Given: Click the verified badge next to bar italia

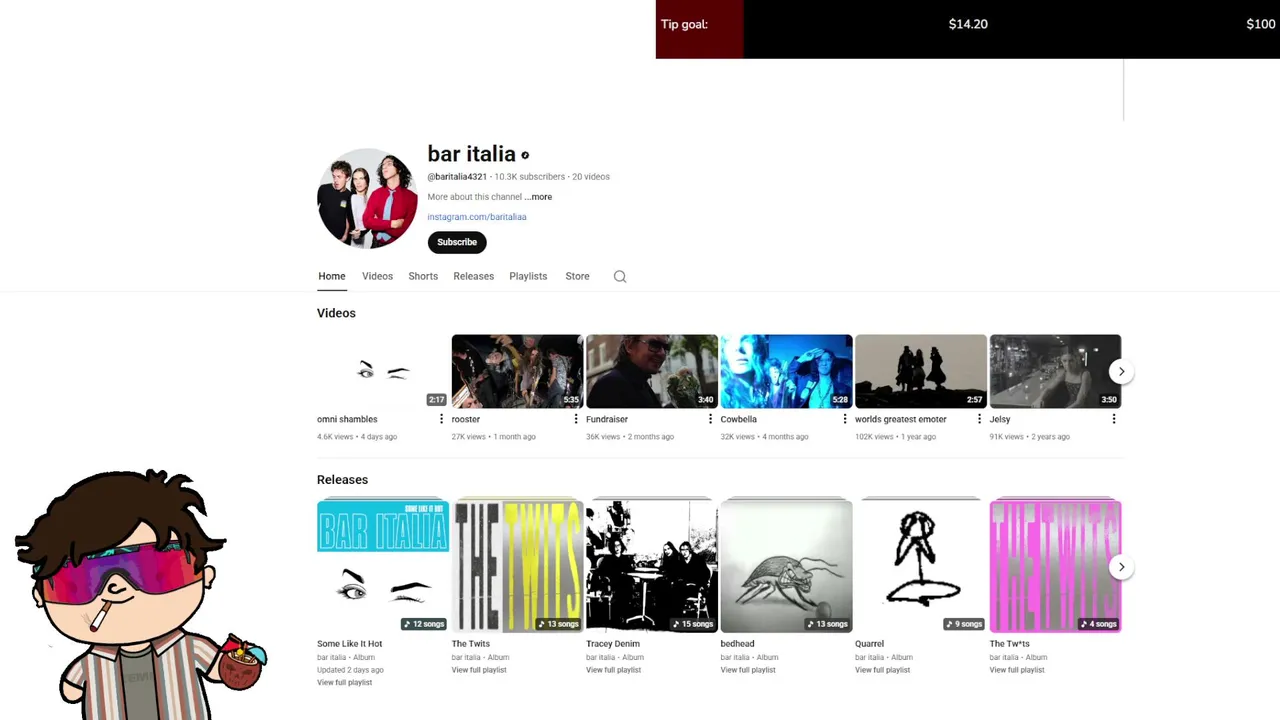Looking at the screenshot, I should coord(525,155).
